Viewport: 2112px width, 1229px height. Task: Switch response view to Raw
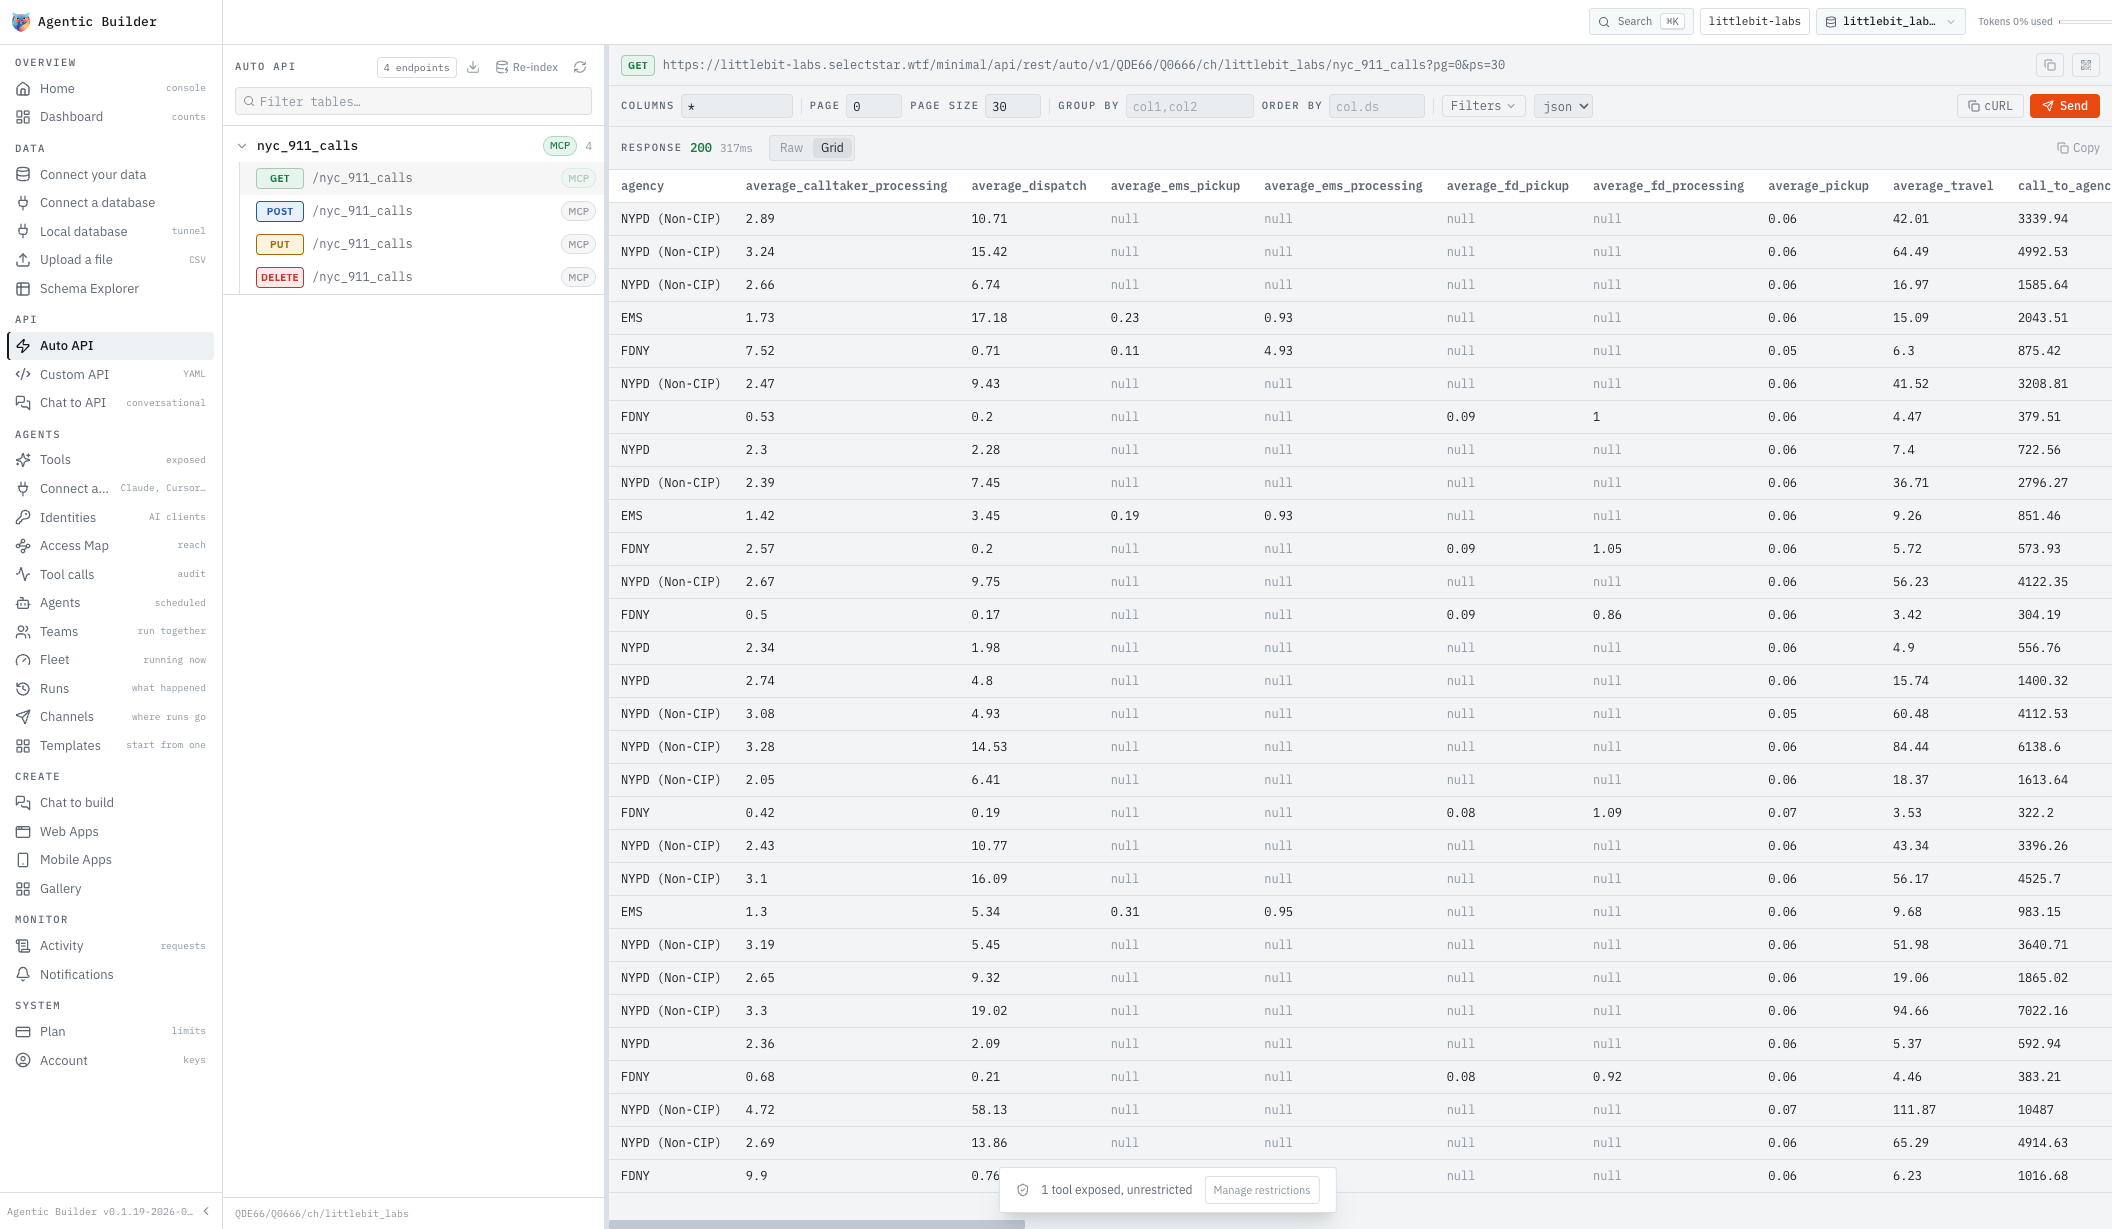point(791,148)
